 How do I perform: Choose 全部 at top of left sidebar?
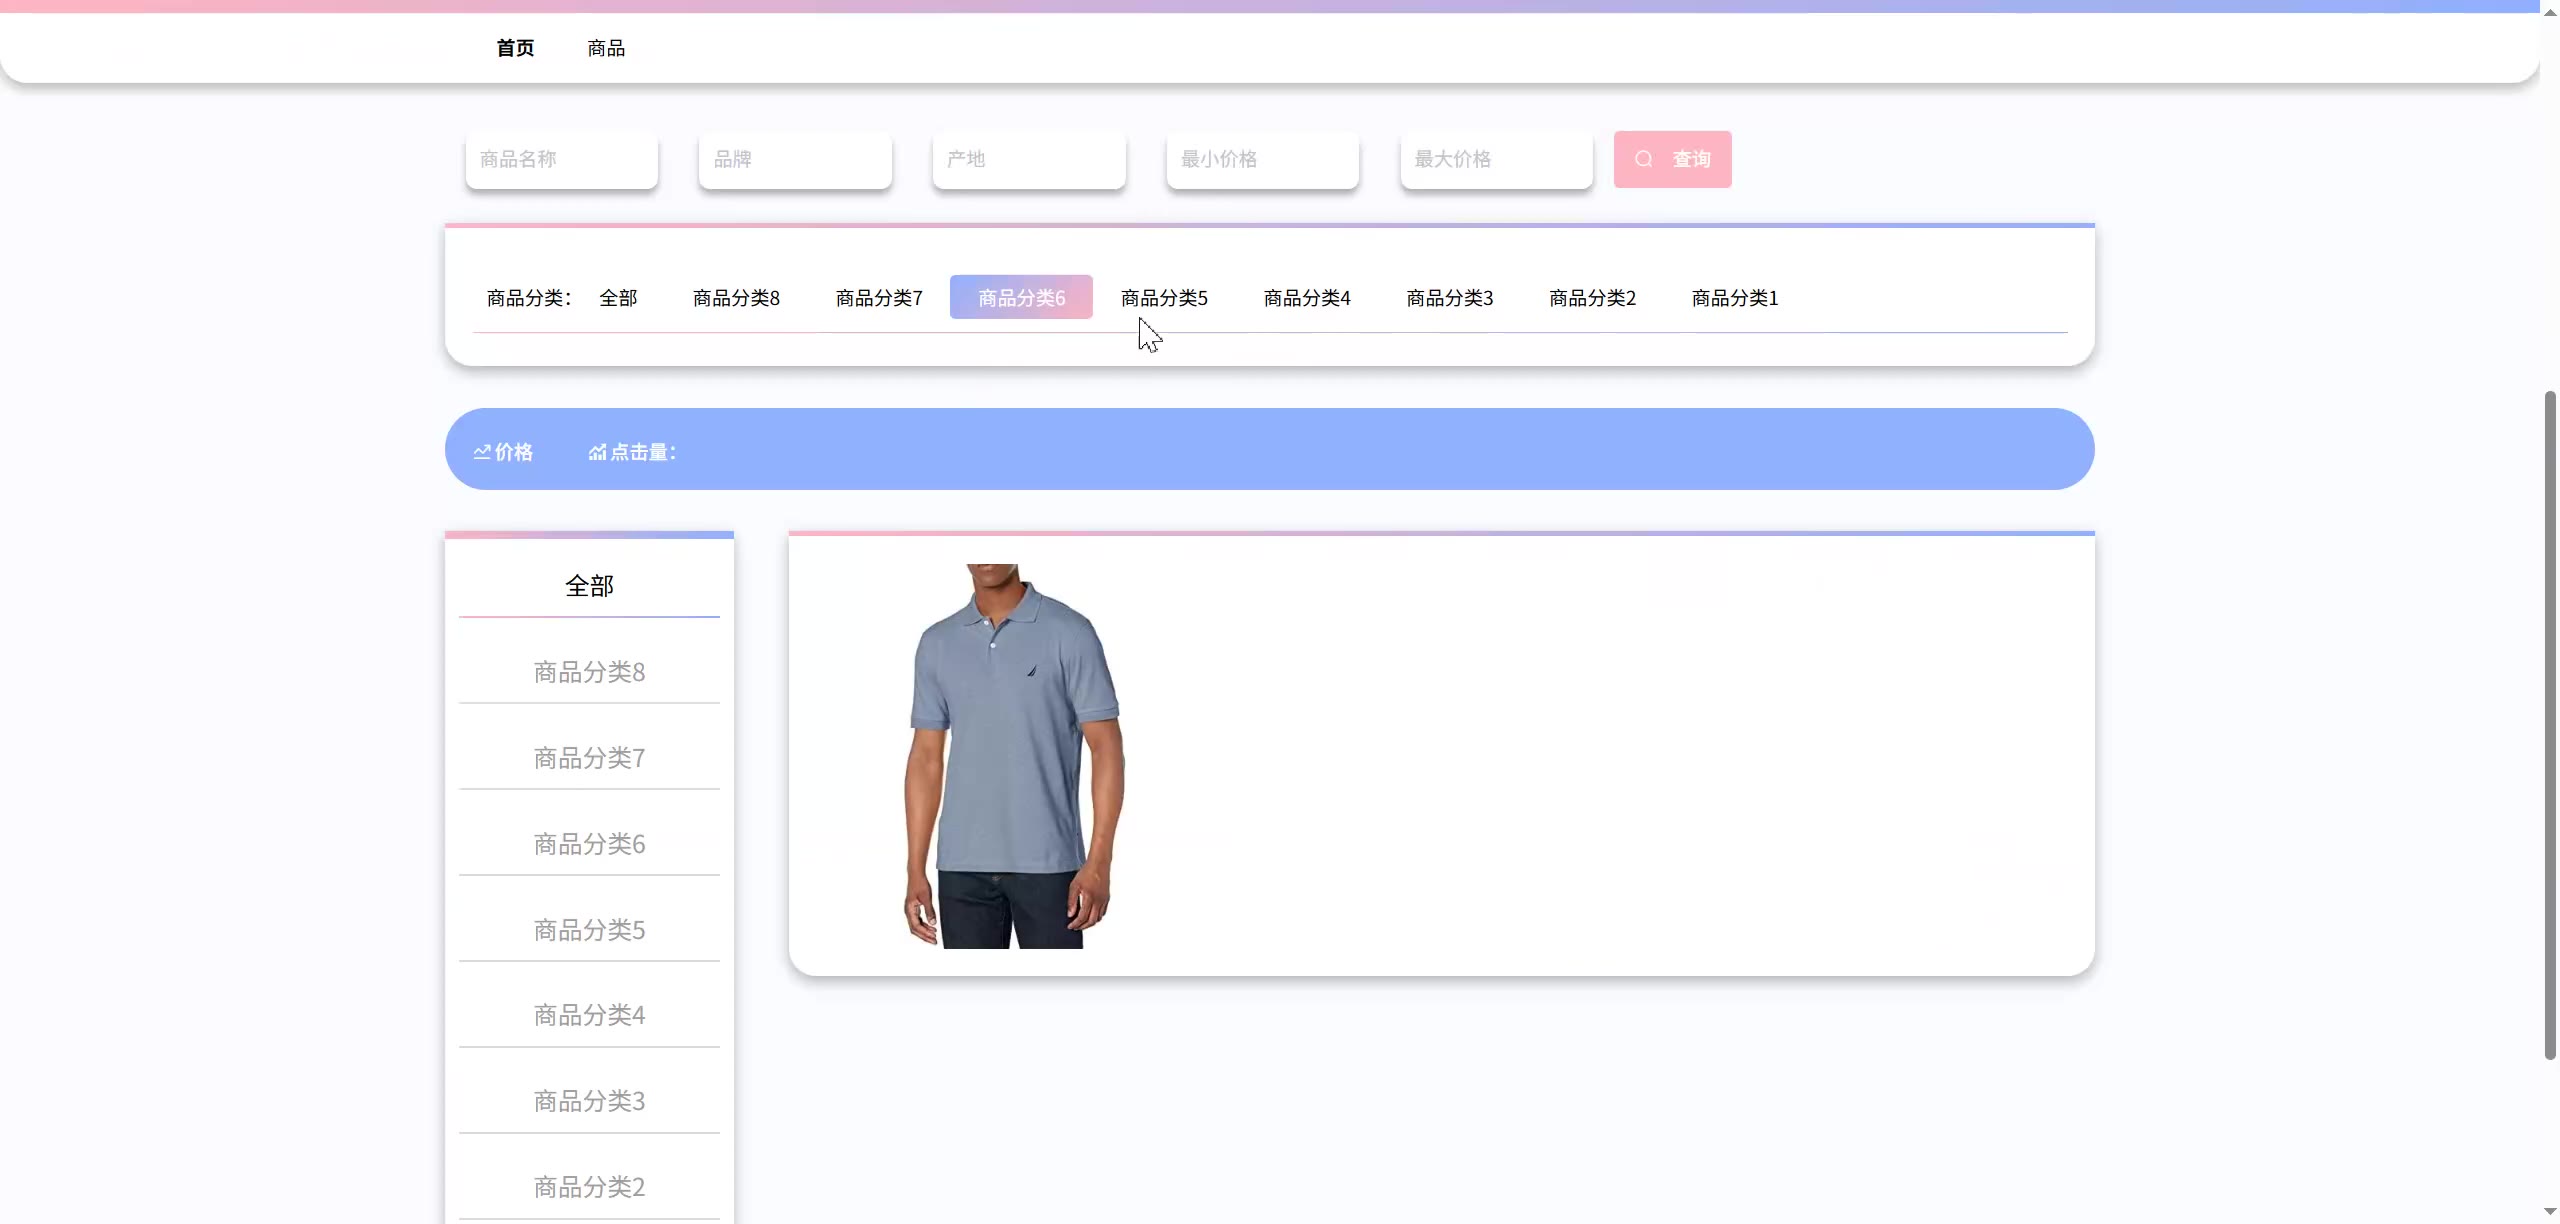589,586
